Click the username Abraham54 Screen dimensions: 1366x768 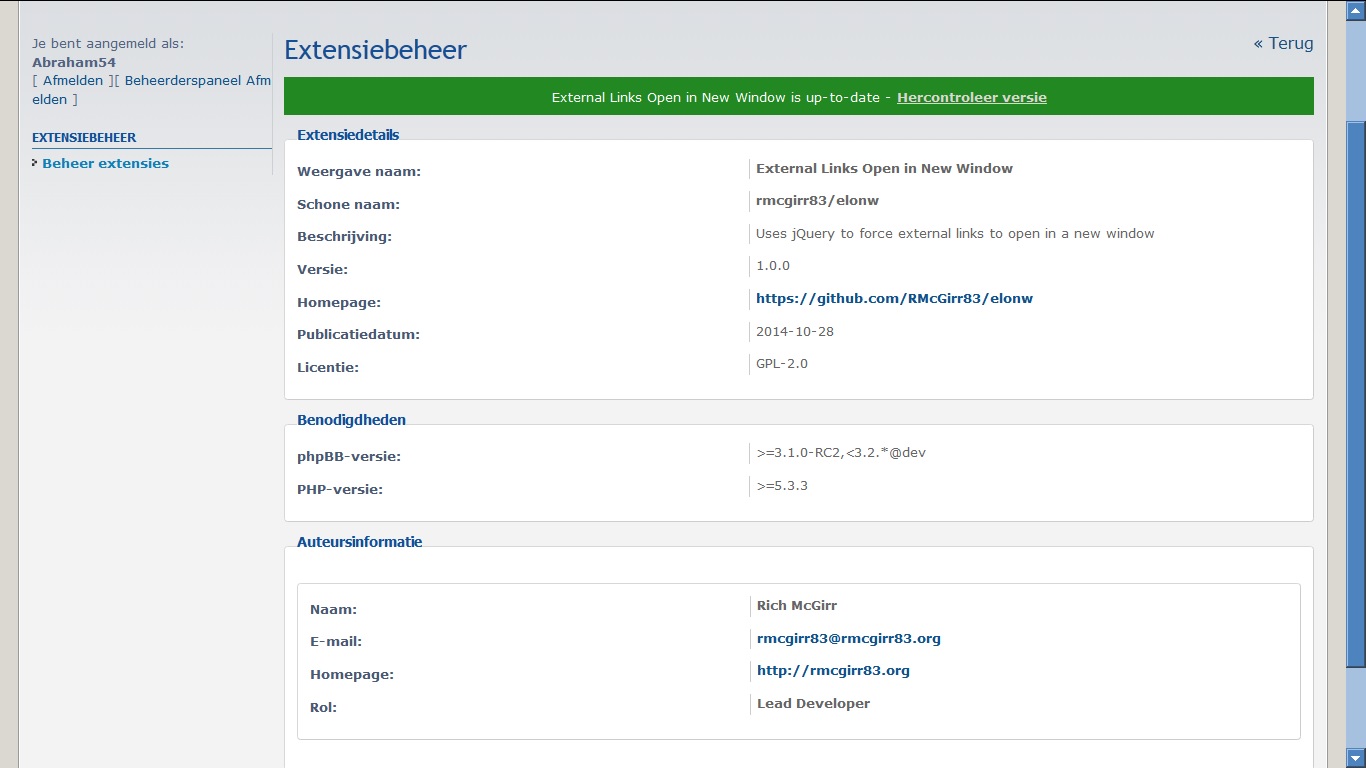click(x=74, y=62)
